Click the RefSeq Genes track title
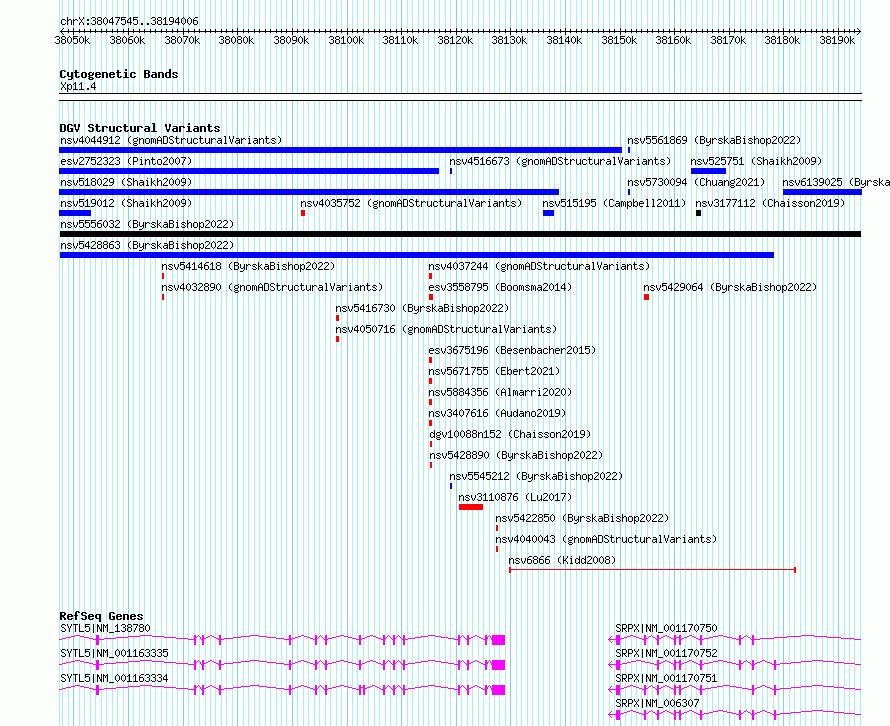Viewport: 890px width, 726px height. tap(101, 616)
